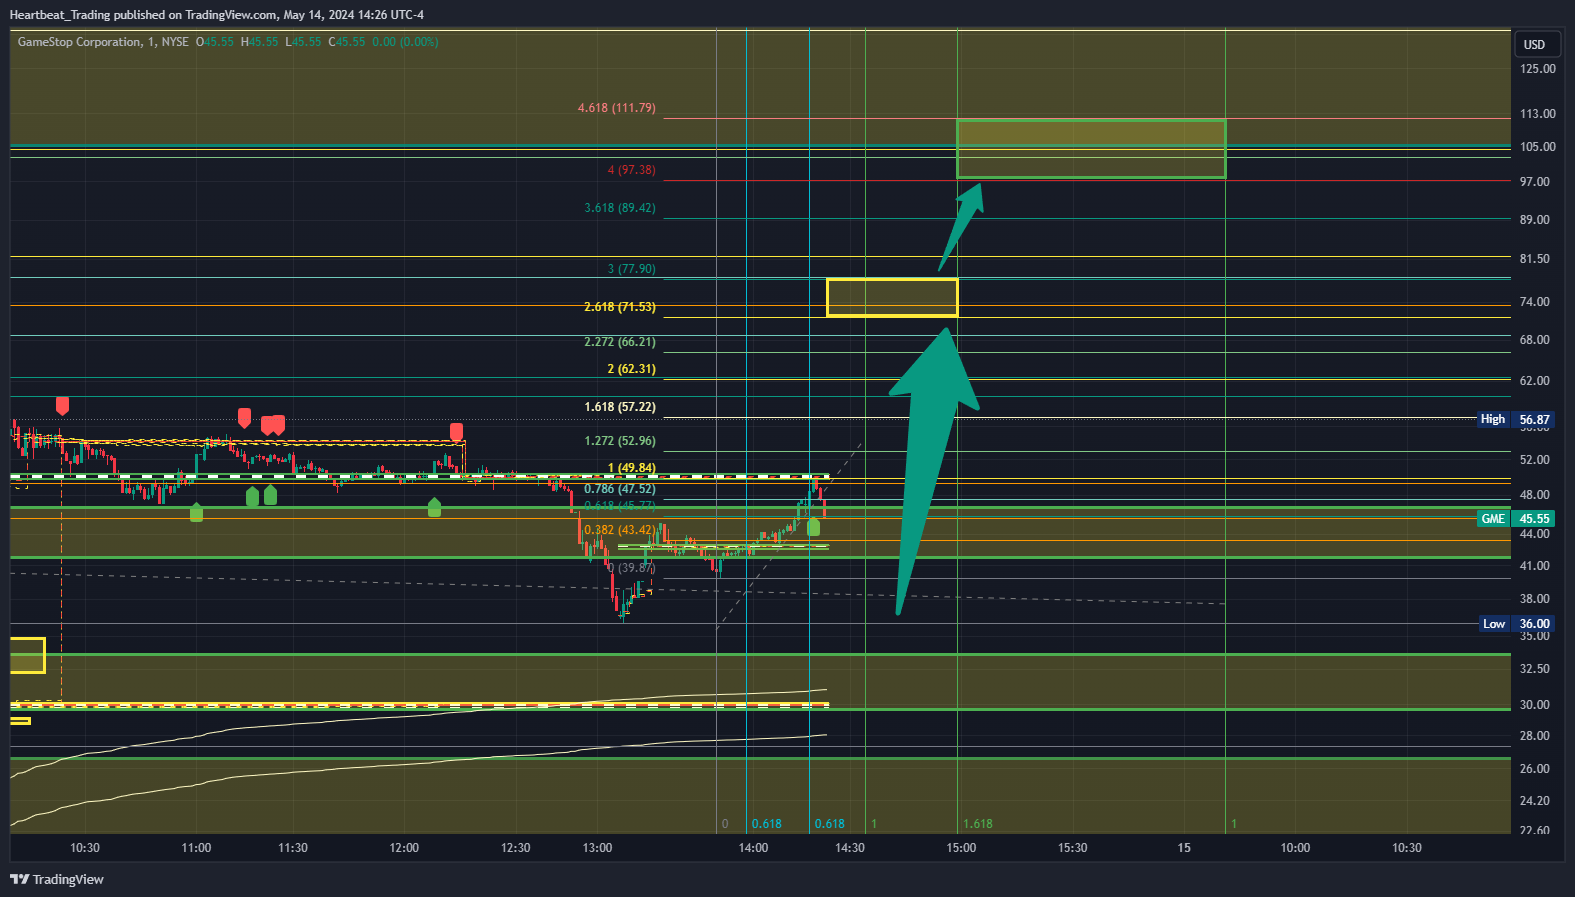Click the 4 (97.38) Fibonacci label

pyautogui.click(x=632, y=170)
